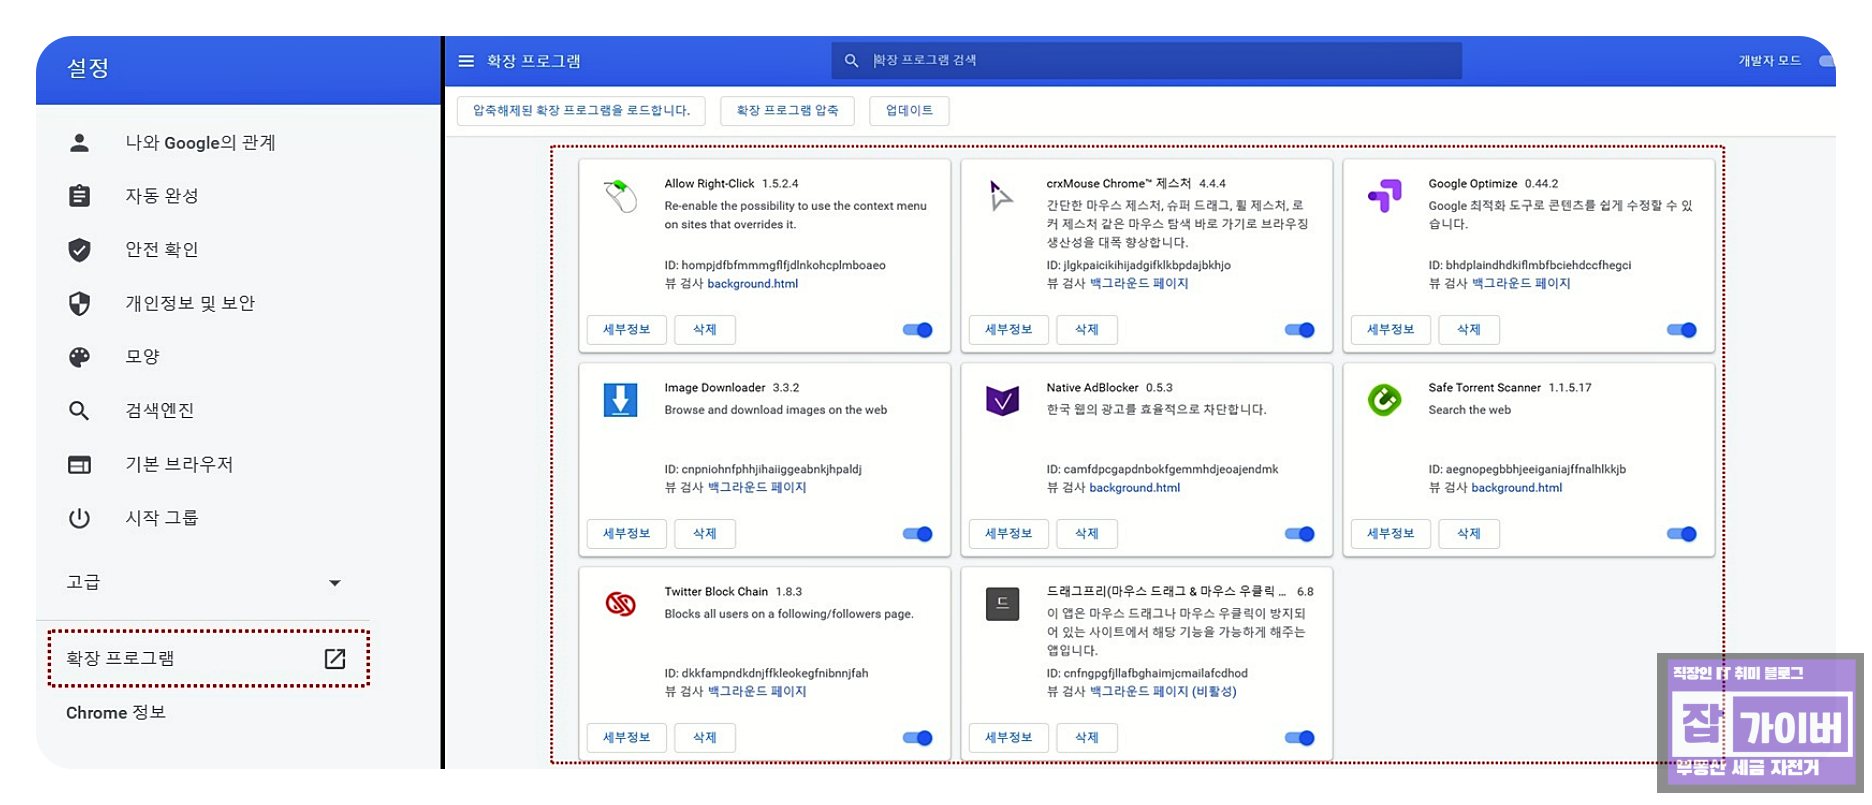Open 개인정보 및 보안 settings
Image resolution: width=1872 pixels, height=805 pixels.
[x=190, y=303]
